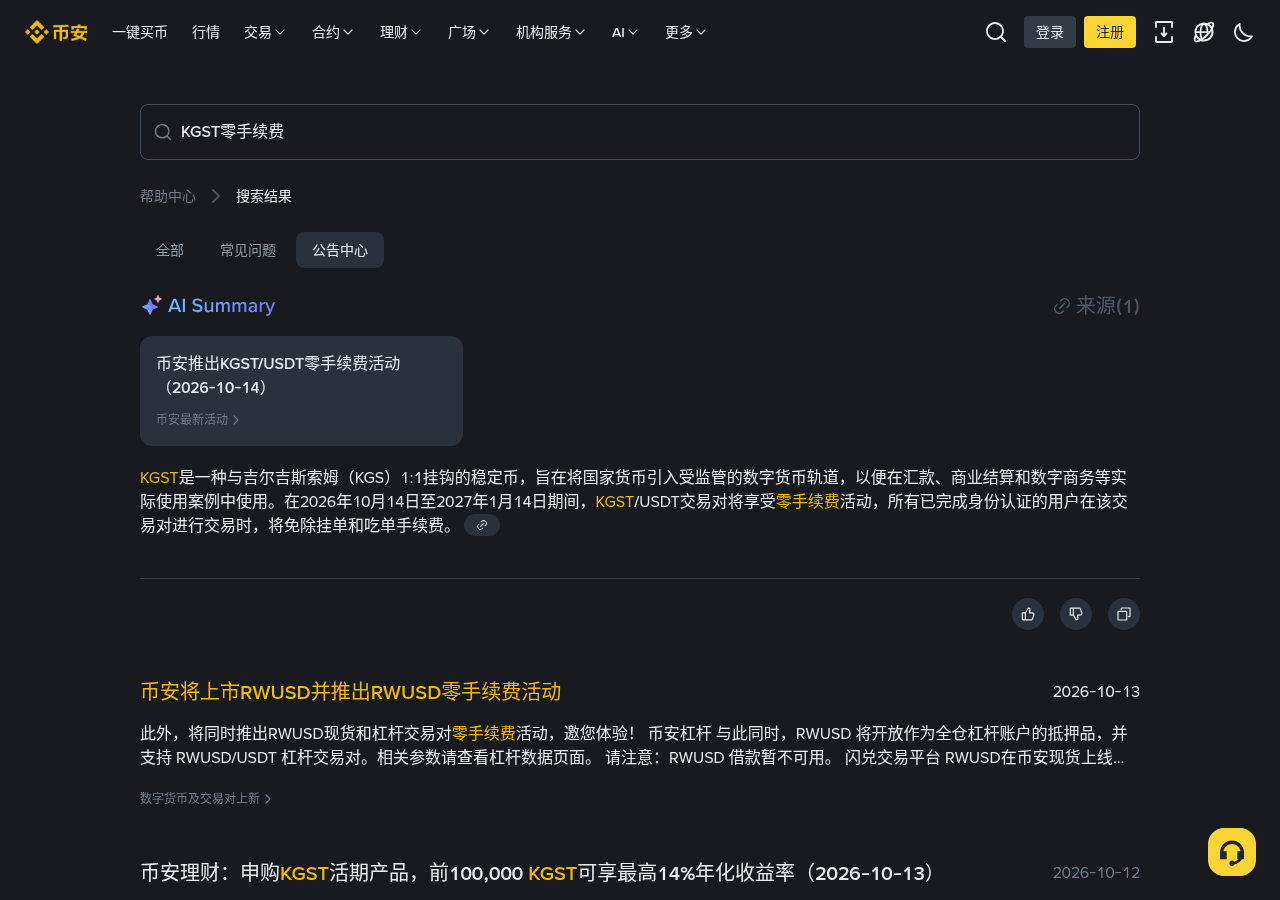This screenshot has width=1280, height=900.
Task: Give thumbs up to AI summary
Action: [x=1028, y=614]
